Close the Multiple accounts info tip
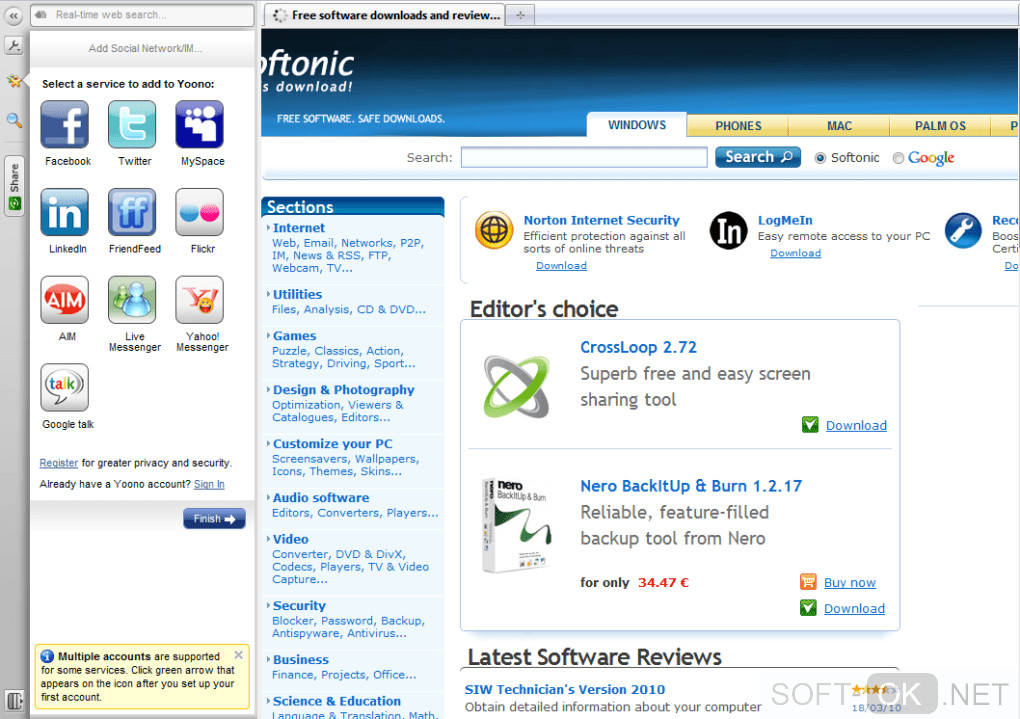1020x719 pixels. point(239,655)
